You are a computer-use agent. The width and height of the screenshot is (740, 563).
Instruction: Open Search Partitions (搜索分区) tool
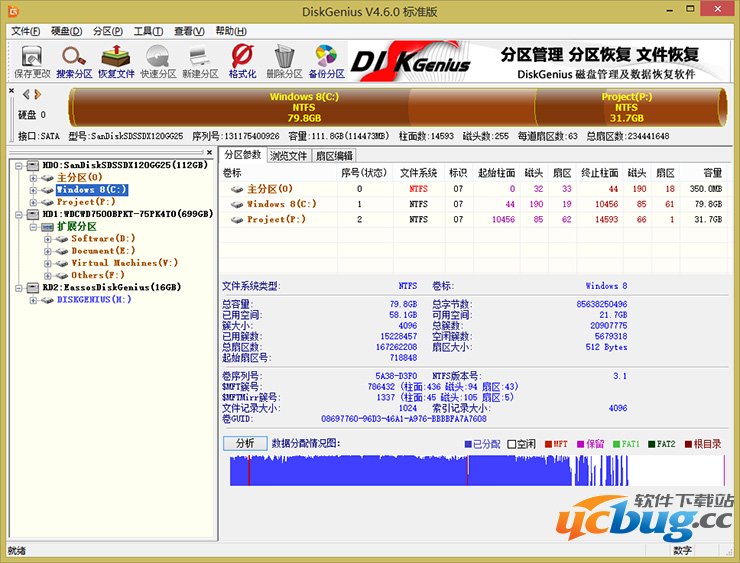point(74,61)
